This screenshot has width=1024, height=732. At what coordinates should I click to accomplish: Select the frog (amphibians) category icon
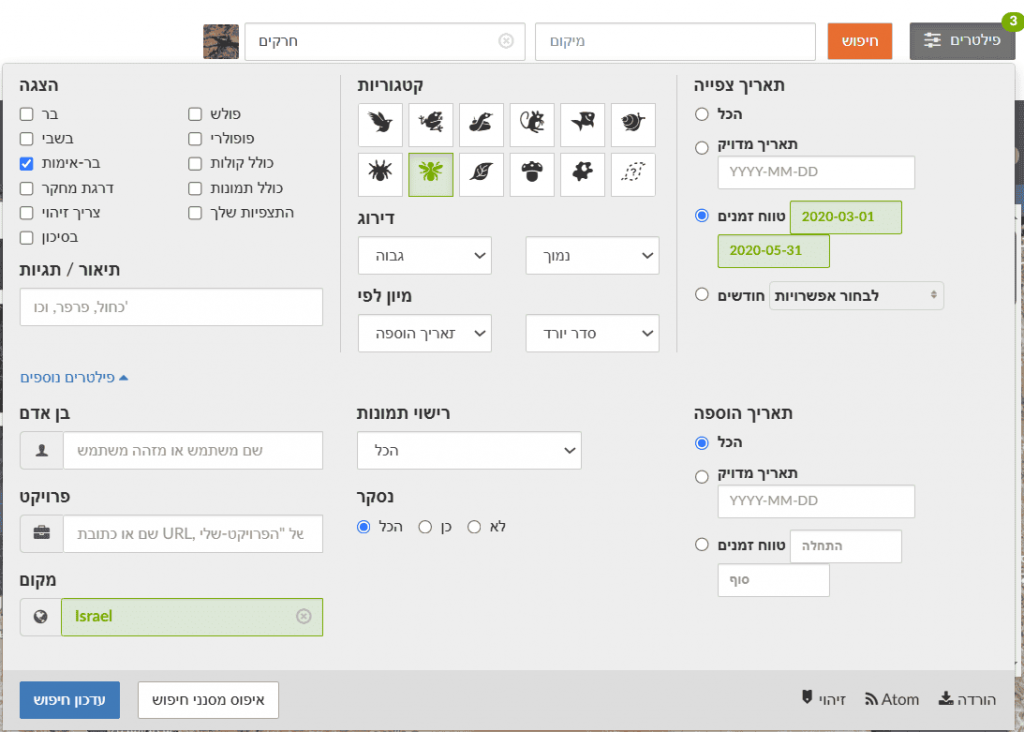click(431, 124)
